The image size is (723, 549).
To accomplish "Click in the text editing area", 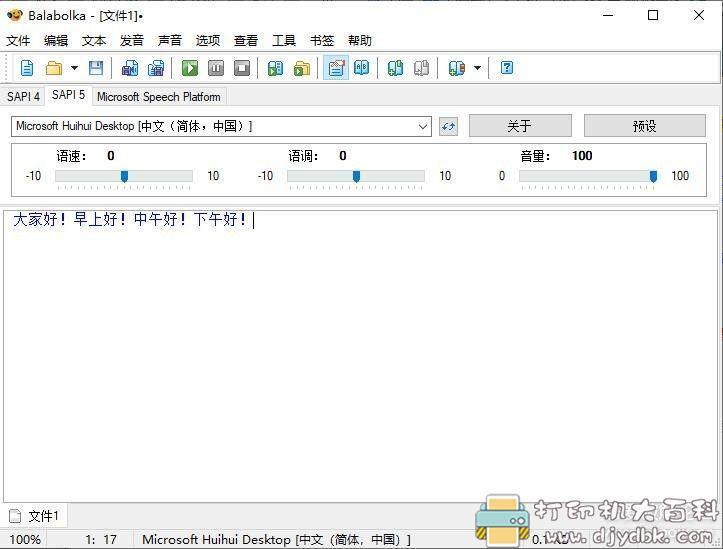I will coord(361,356).
